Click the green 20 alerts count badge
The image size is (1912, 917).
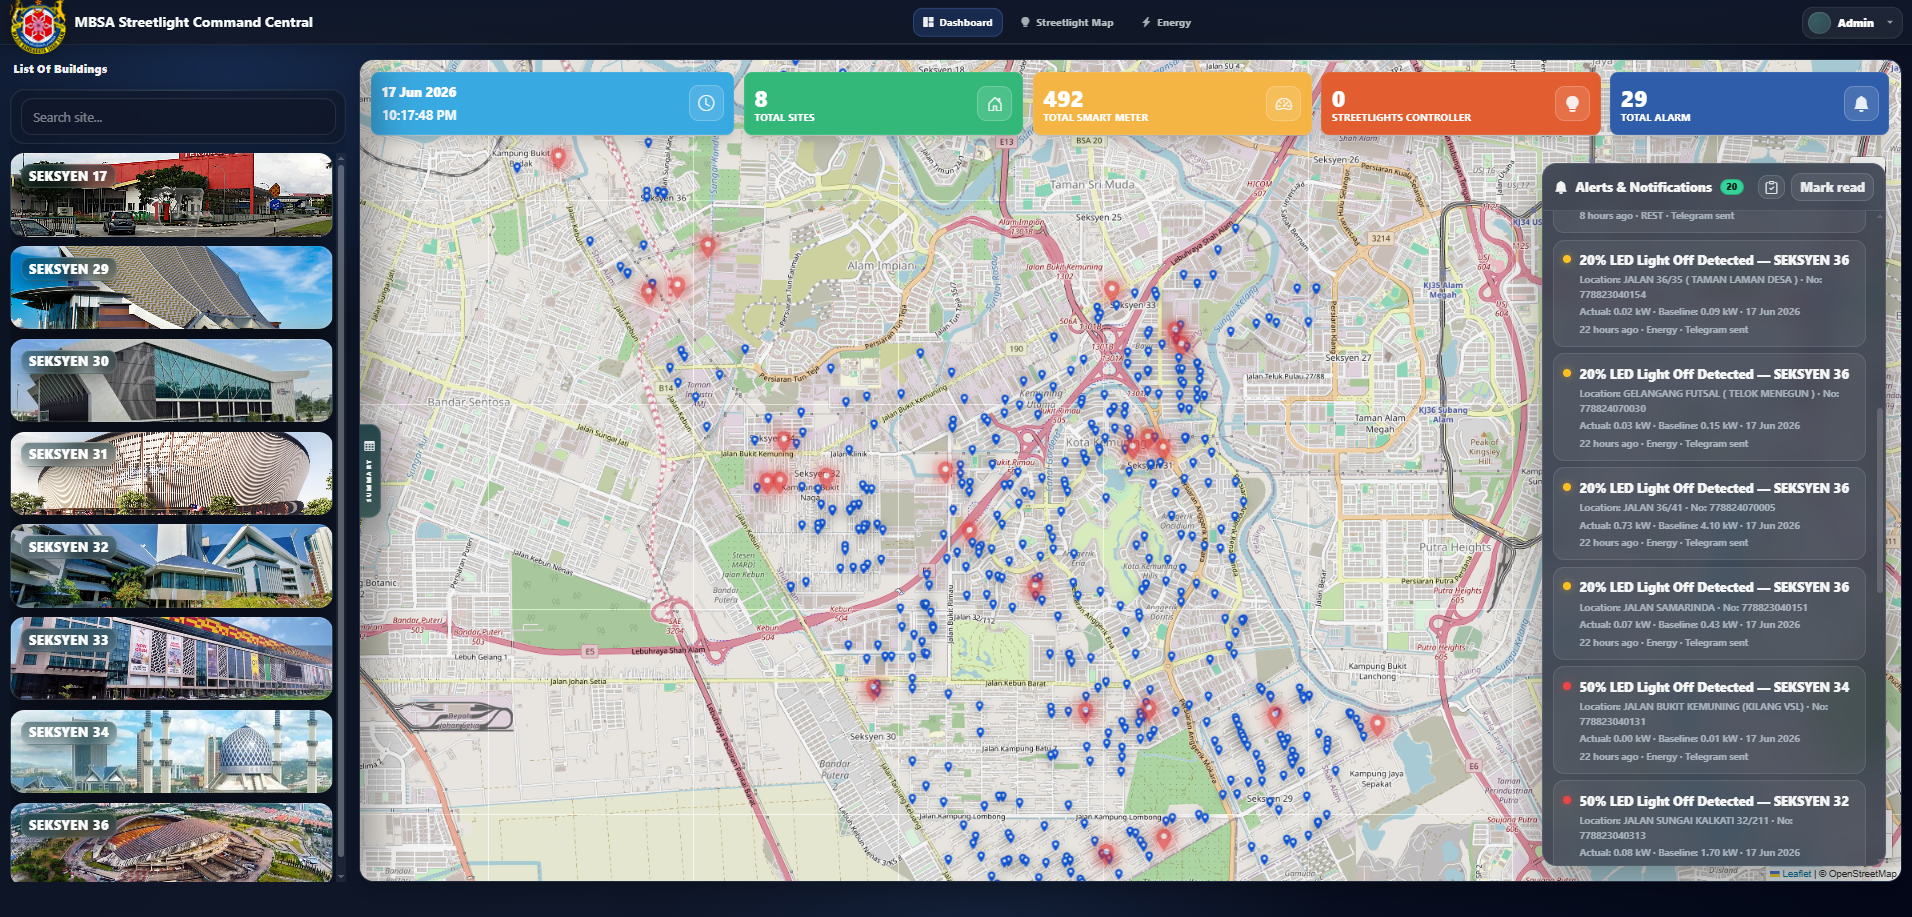[x=1731, y=187]
